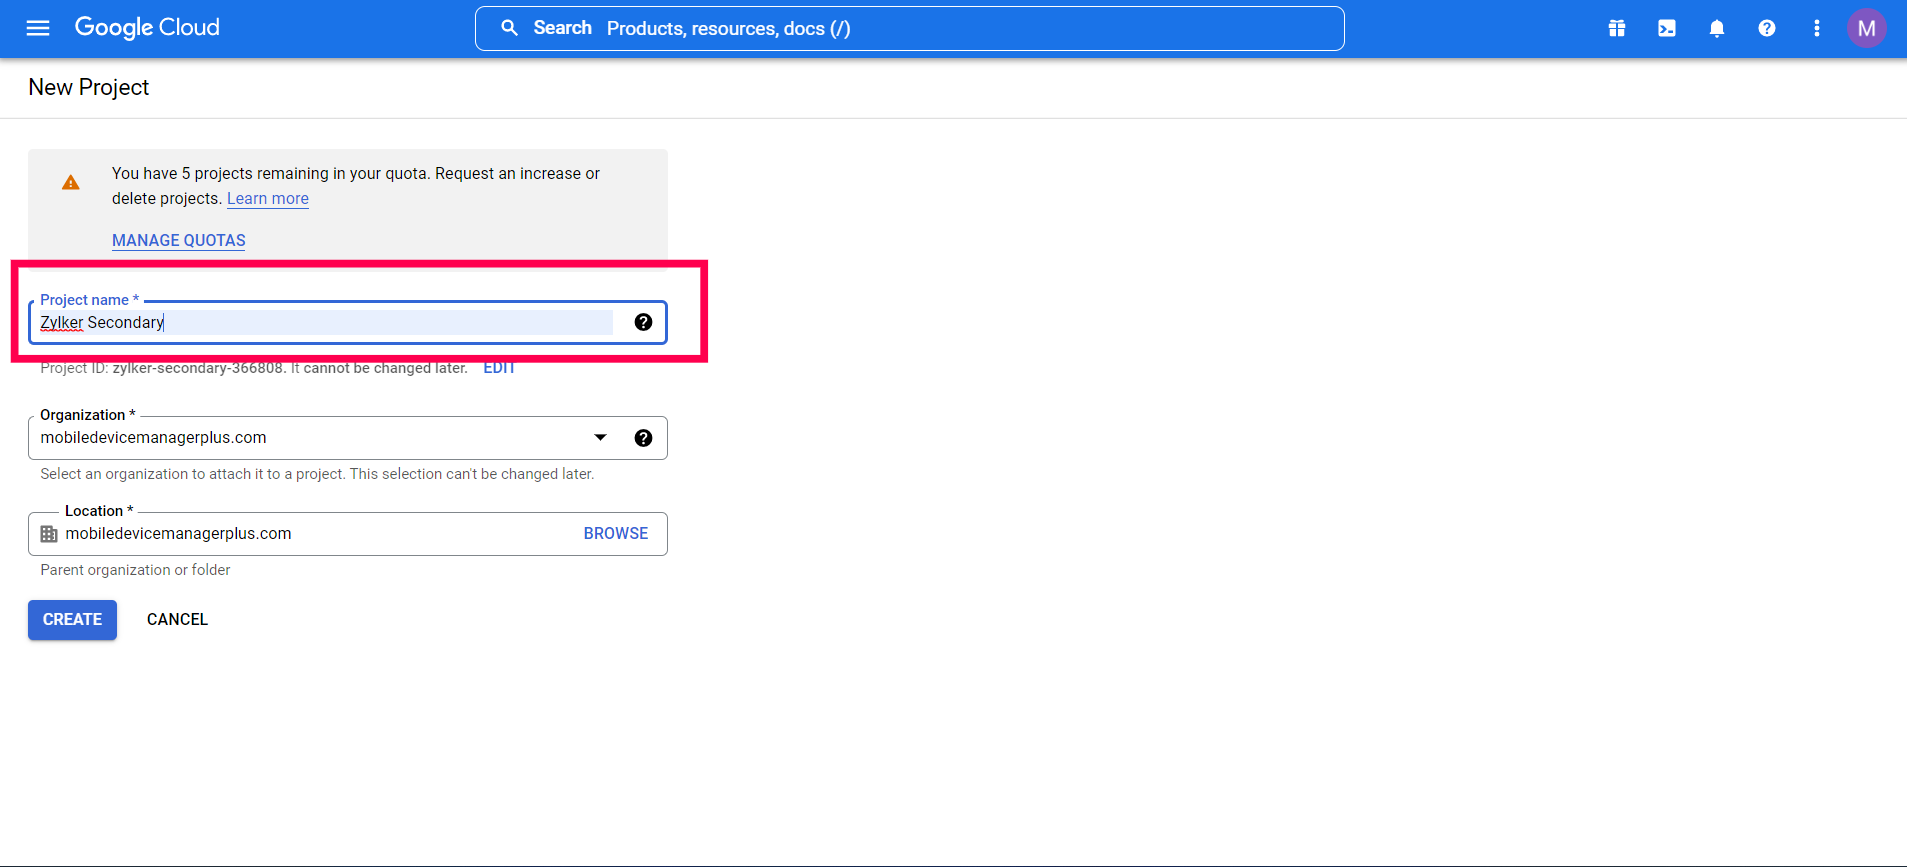Click the '5 projects remaining' quota message
This screenshot has width=1907, height=867.
(356, 186)
